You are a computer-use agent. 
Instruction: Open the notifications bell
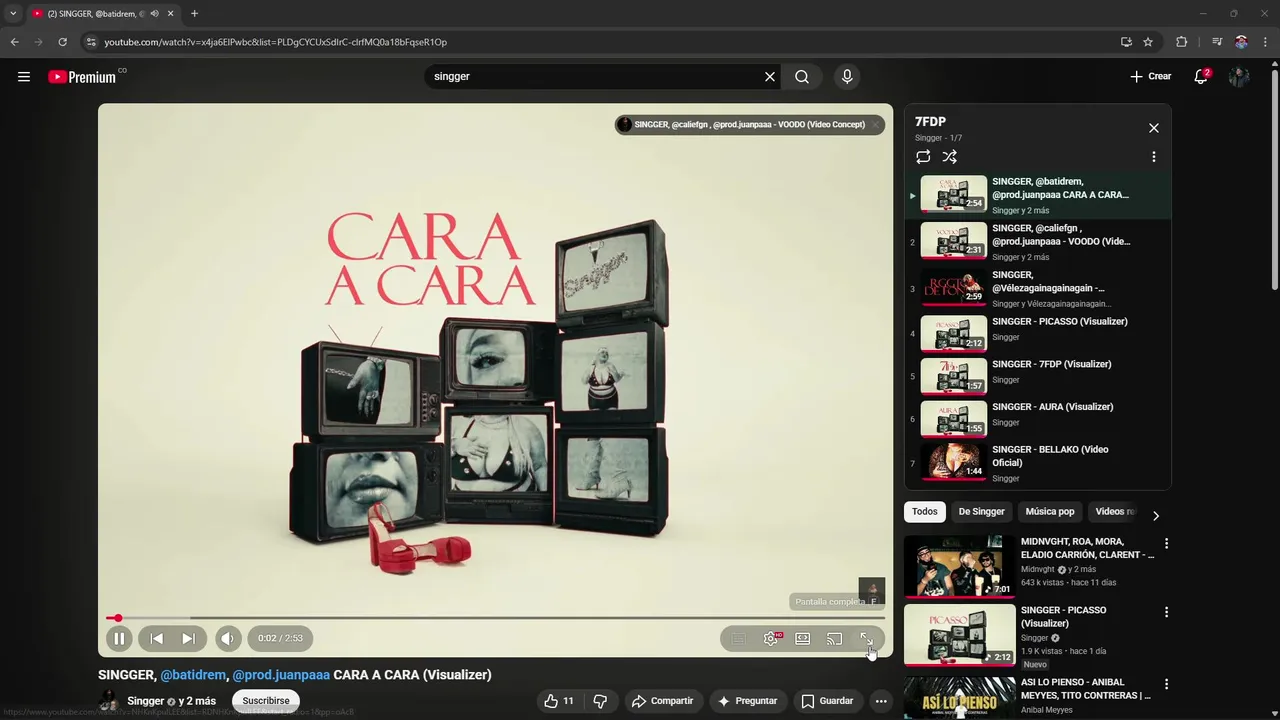1201,76
